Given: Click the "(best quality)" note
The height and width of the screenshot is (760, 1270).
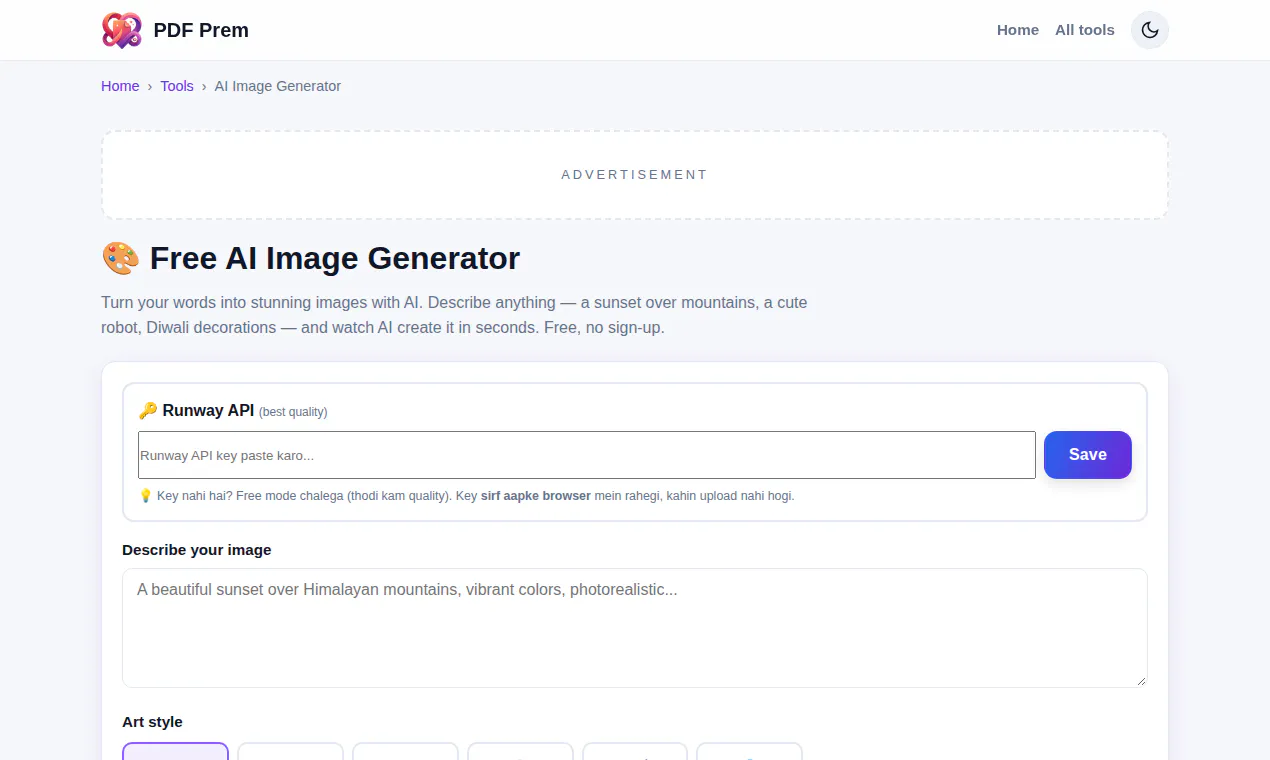Looking at the screenshot, I should click(293, 412).
